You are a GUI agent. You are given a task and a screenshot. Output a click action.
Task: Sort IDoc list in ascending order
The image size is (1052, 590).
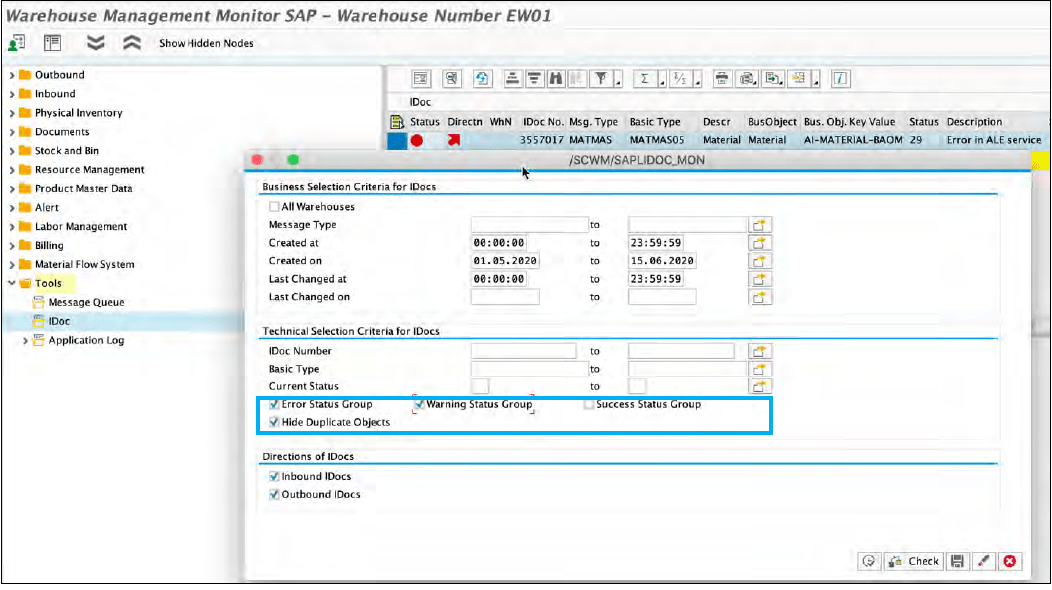tap(512, 79)
